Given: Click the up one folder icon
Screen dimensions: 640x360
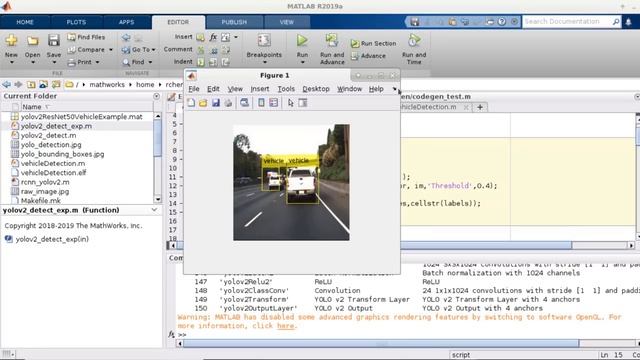Looking at the screenshot, I should click(31, 84).
